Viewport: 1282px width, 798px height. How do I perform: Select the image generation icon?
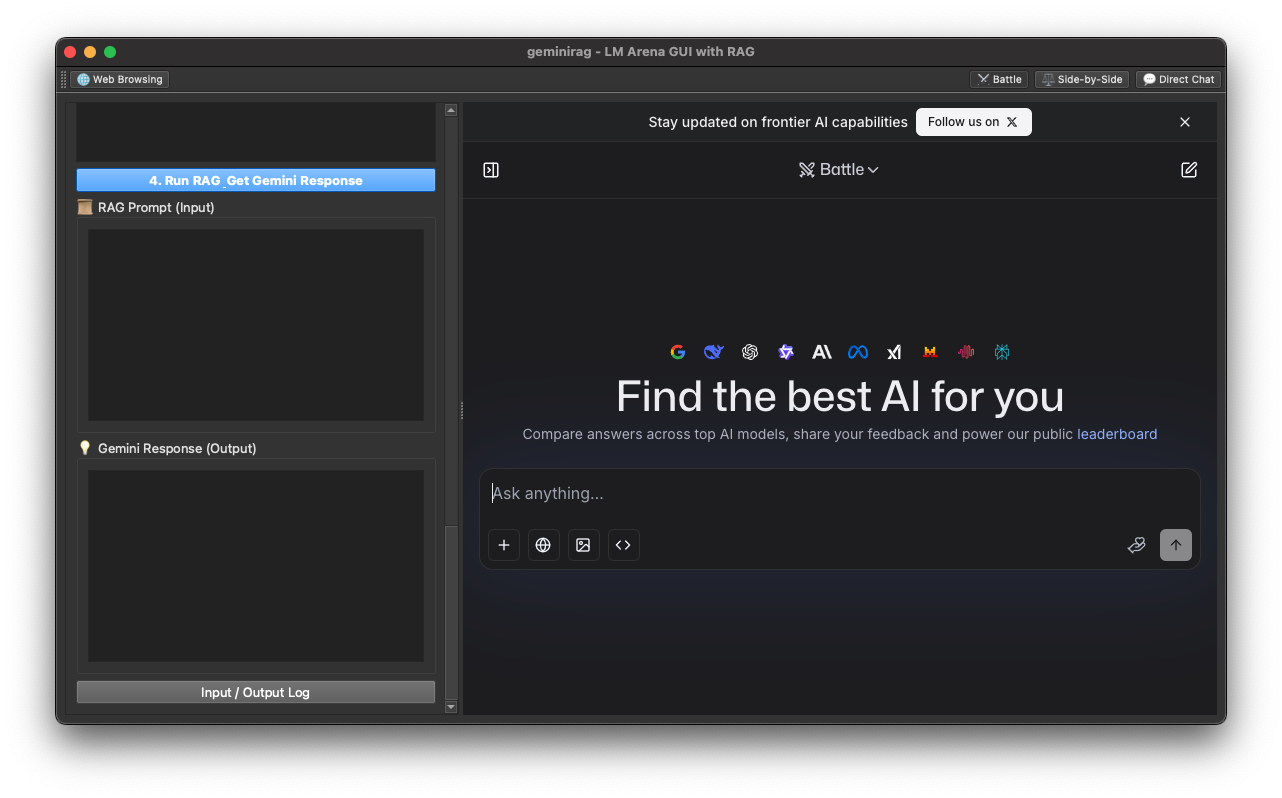[584, 545]
